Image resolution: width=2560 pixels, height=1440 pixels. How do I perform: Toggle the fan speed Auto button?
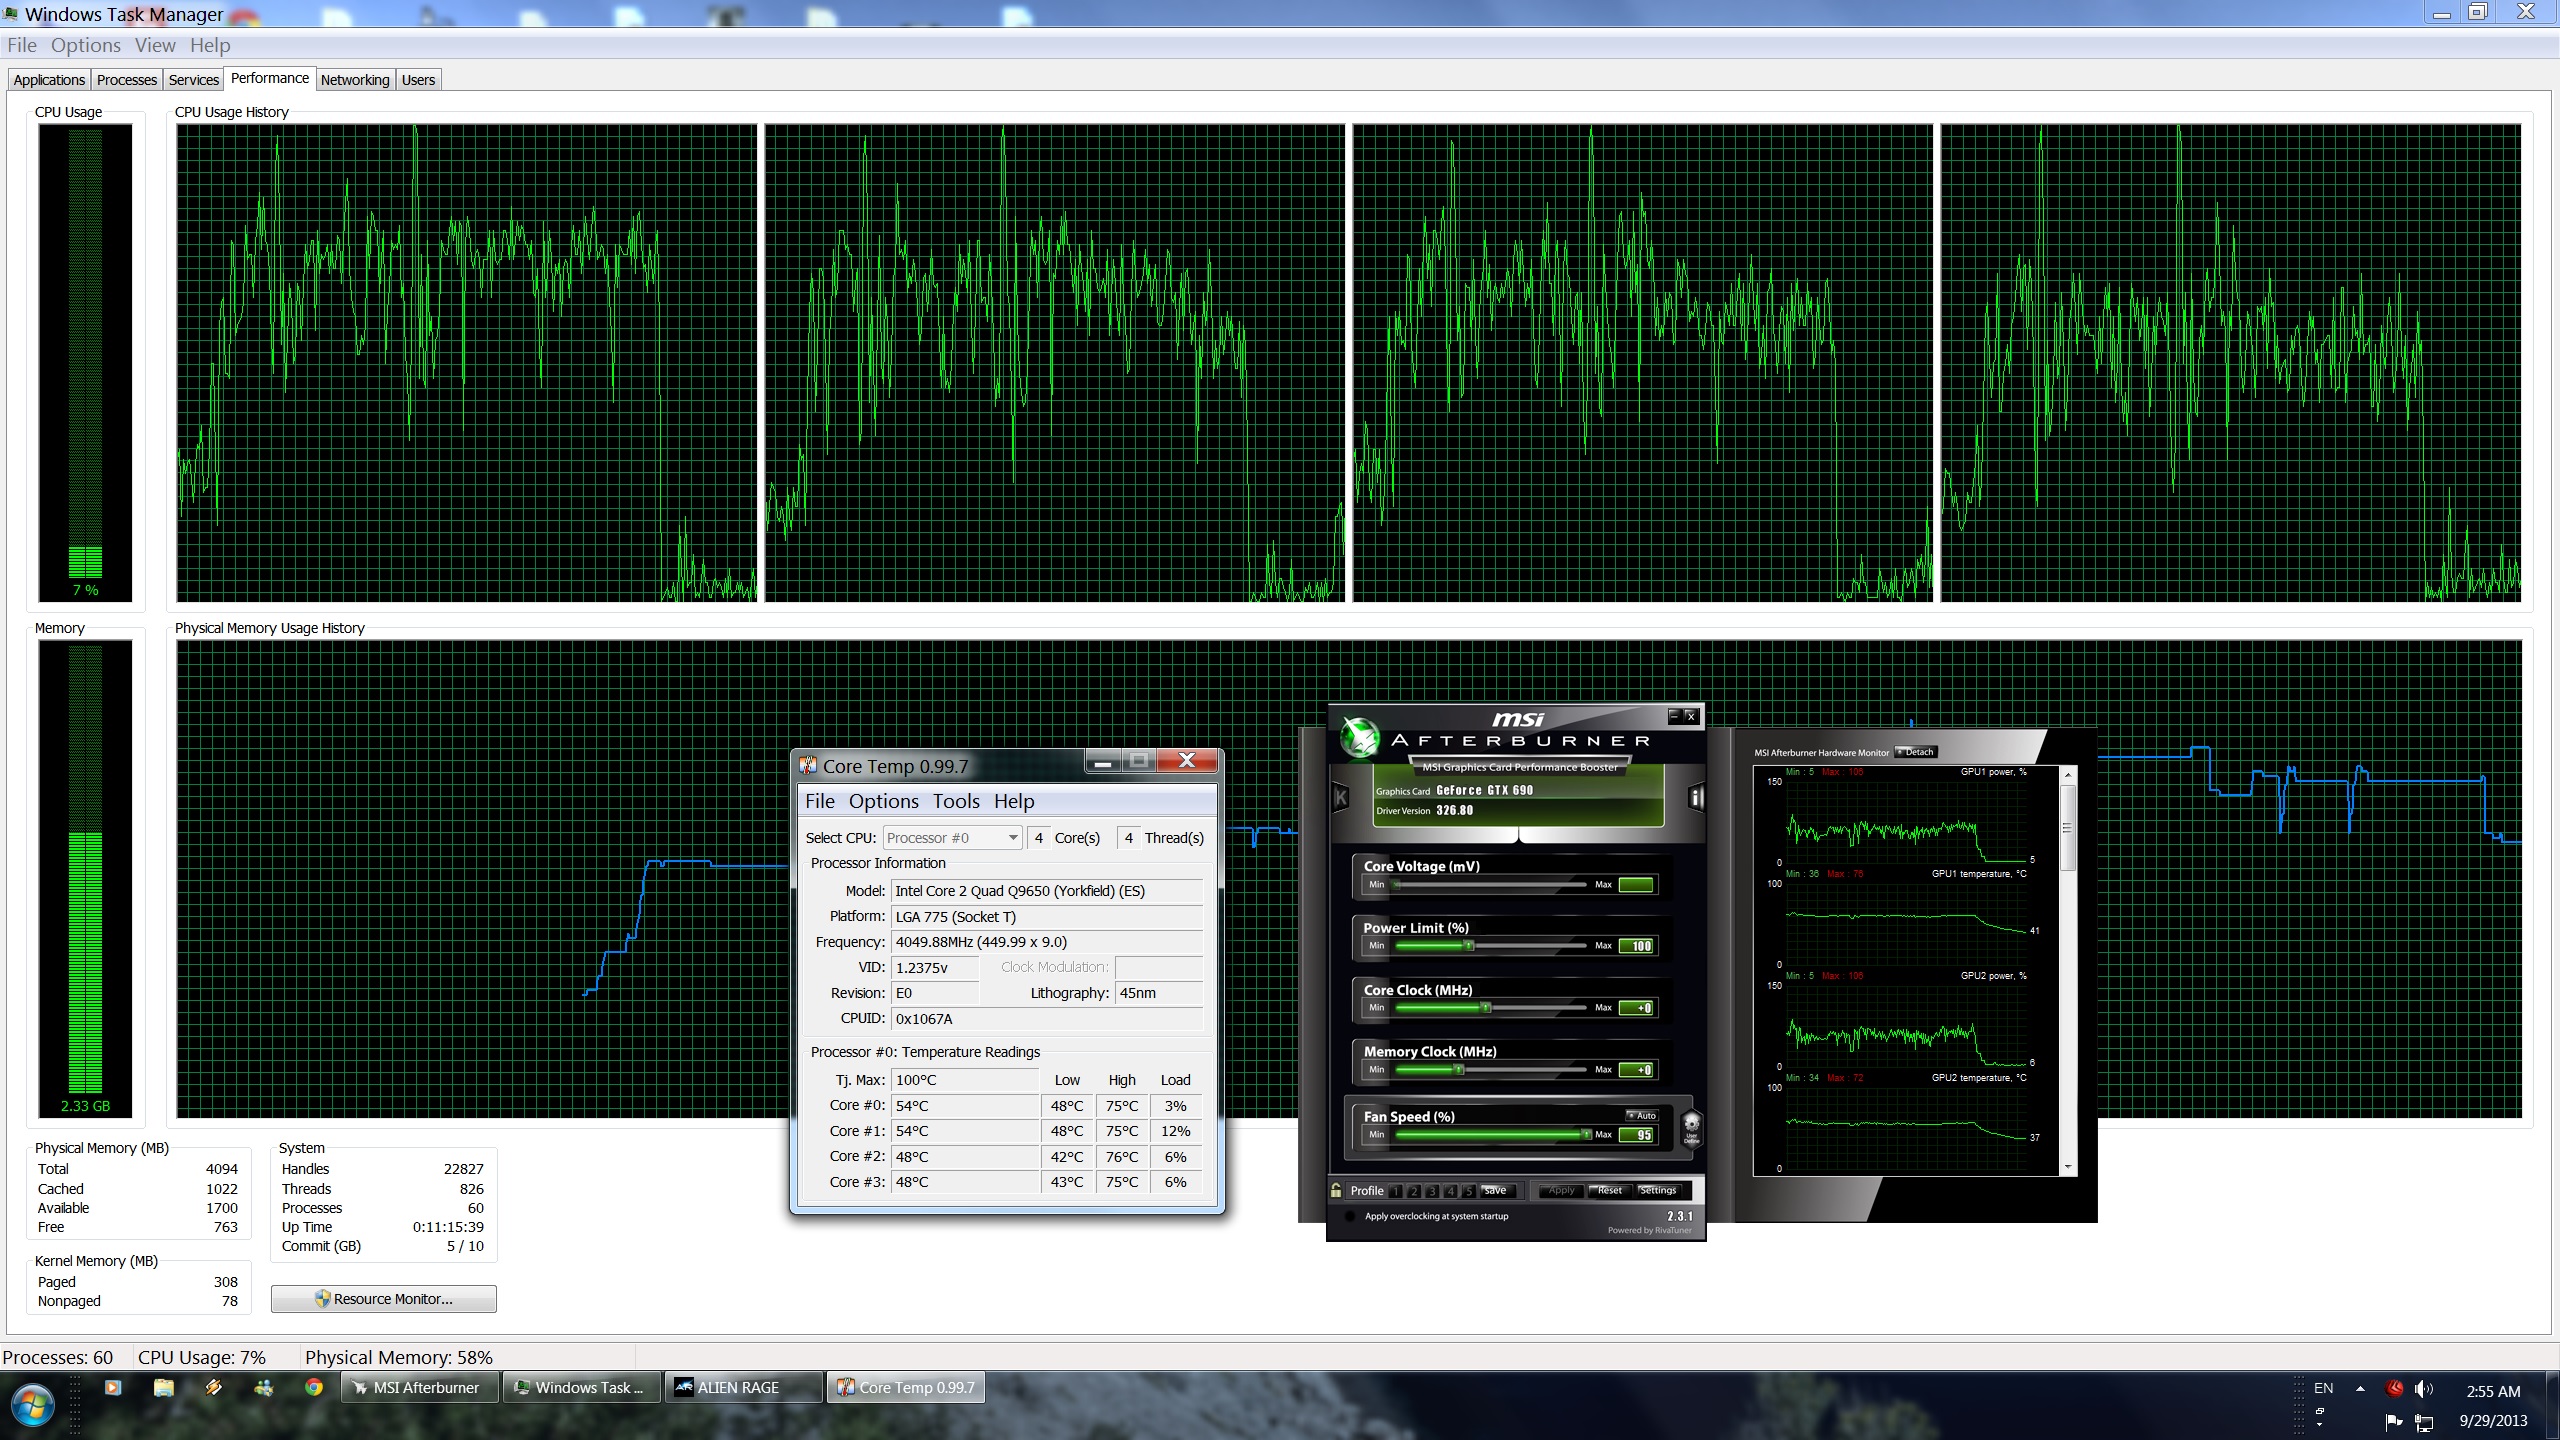[x=1641, y=1115]
